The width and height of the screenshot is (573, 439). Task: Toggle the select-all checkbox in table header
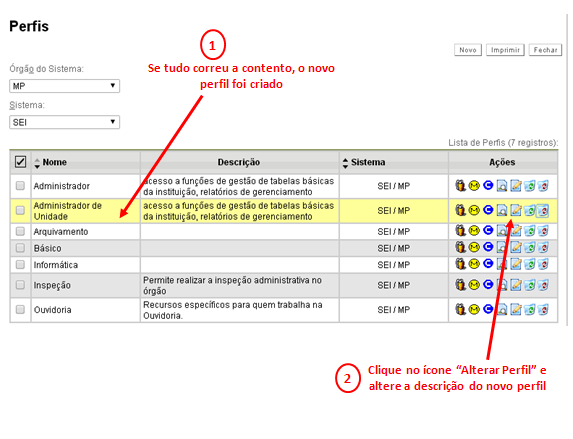coord(20,162)
